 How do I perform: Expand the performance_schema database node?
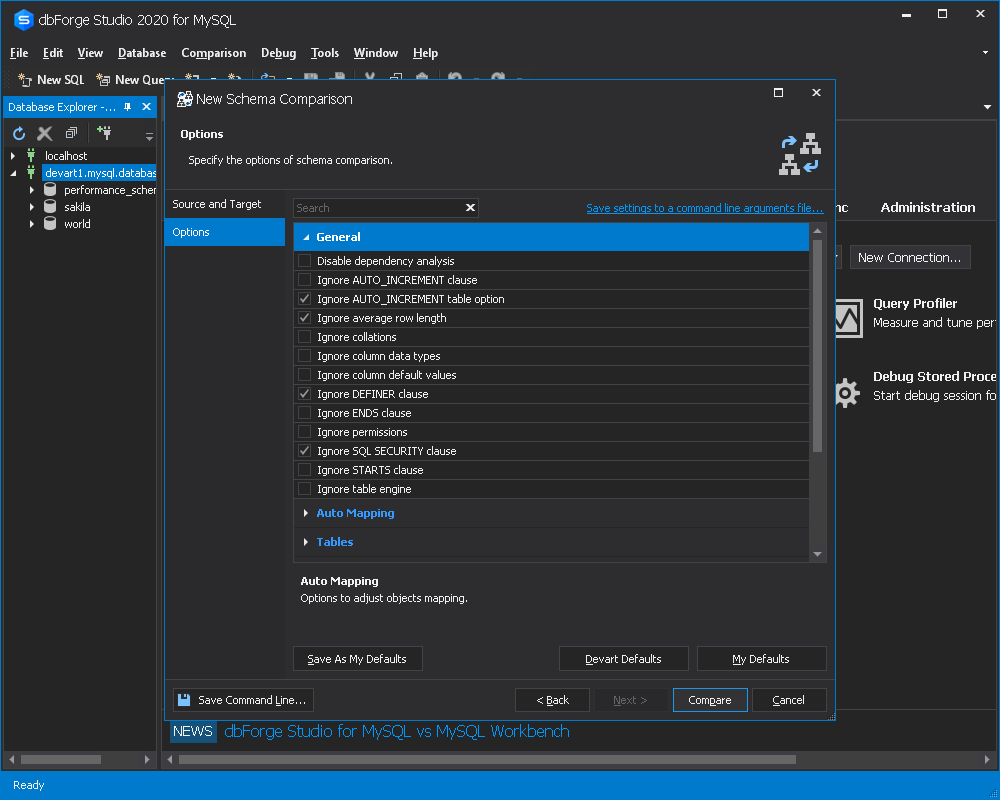[32, 189]
